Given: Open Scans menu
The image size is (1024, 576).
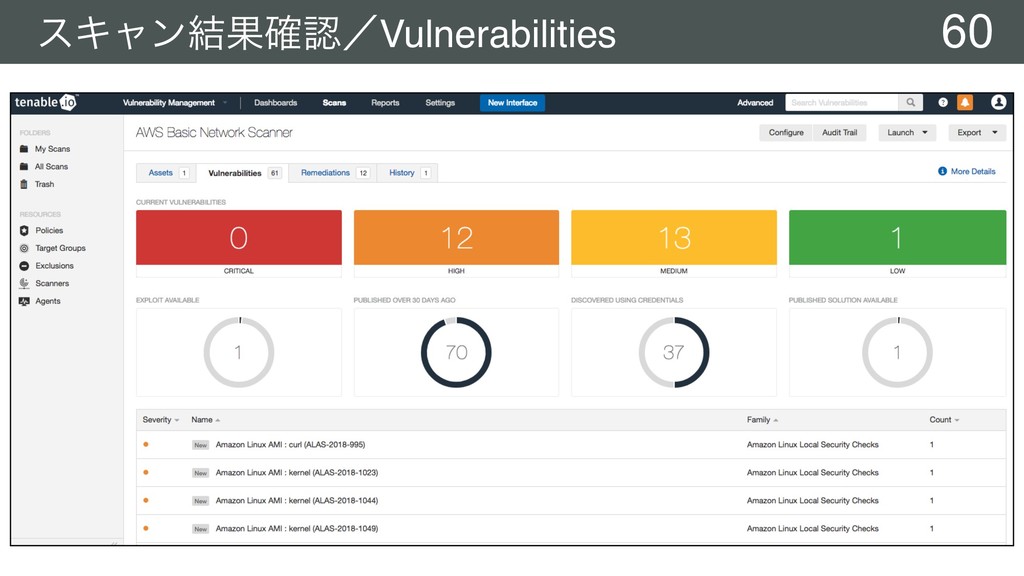Looking at the screenshot, I should (334, 103).
